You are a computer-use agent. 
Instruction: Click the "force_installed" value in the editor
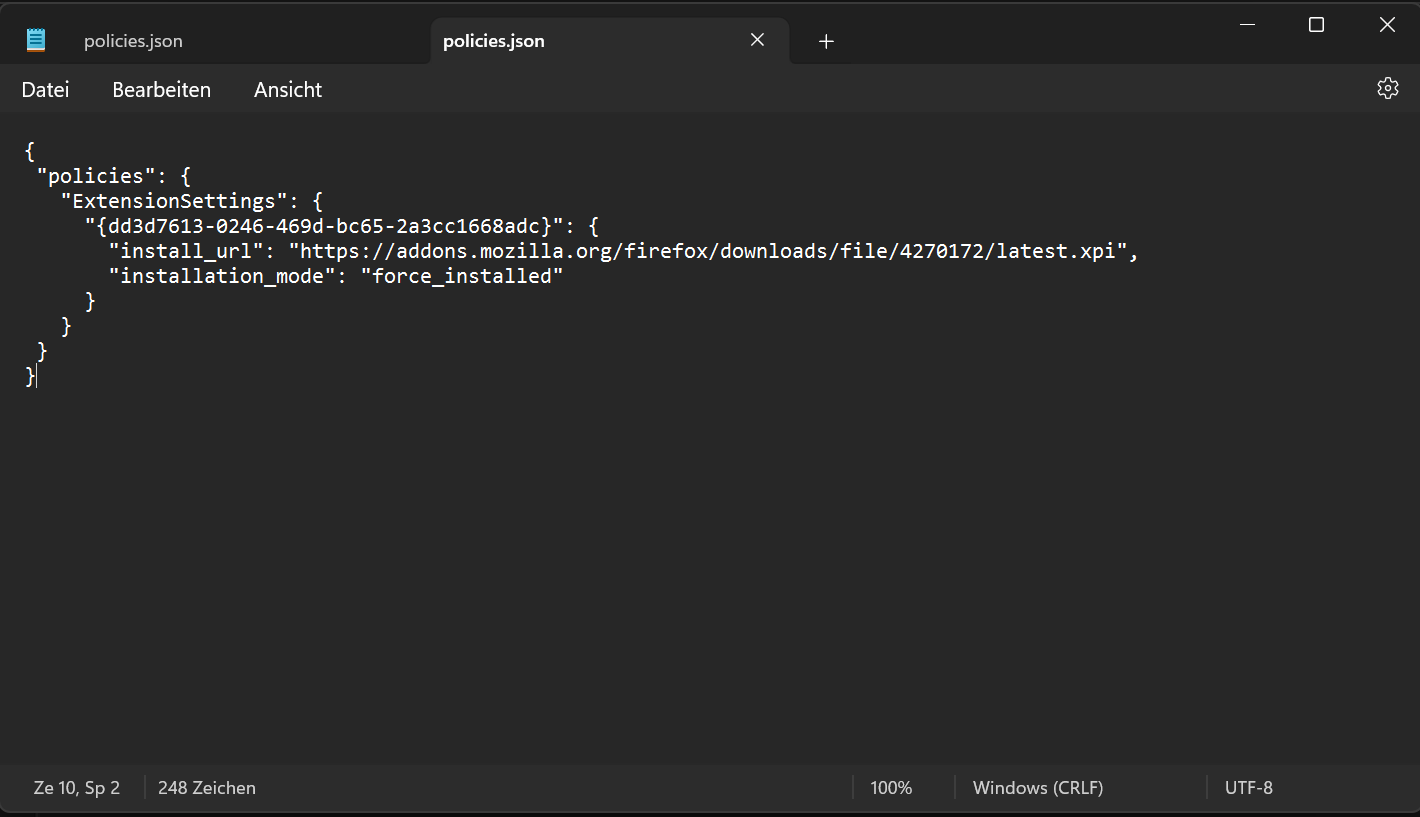click(x=462, y=276)
